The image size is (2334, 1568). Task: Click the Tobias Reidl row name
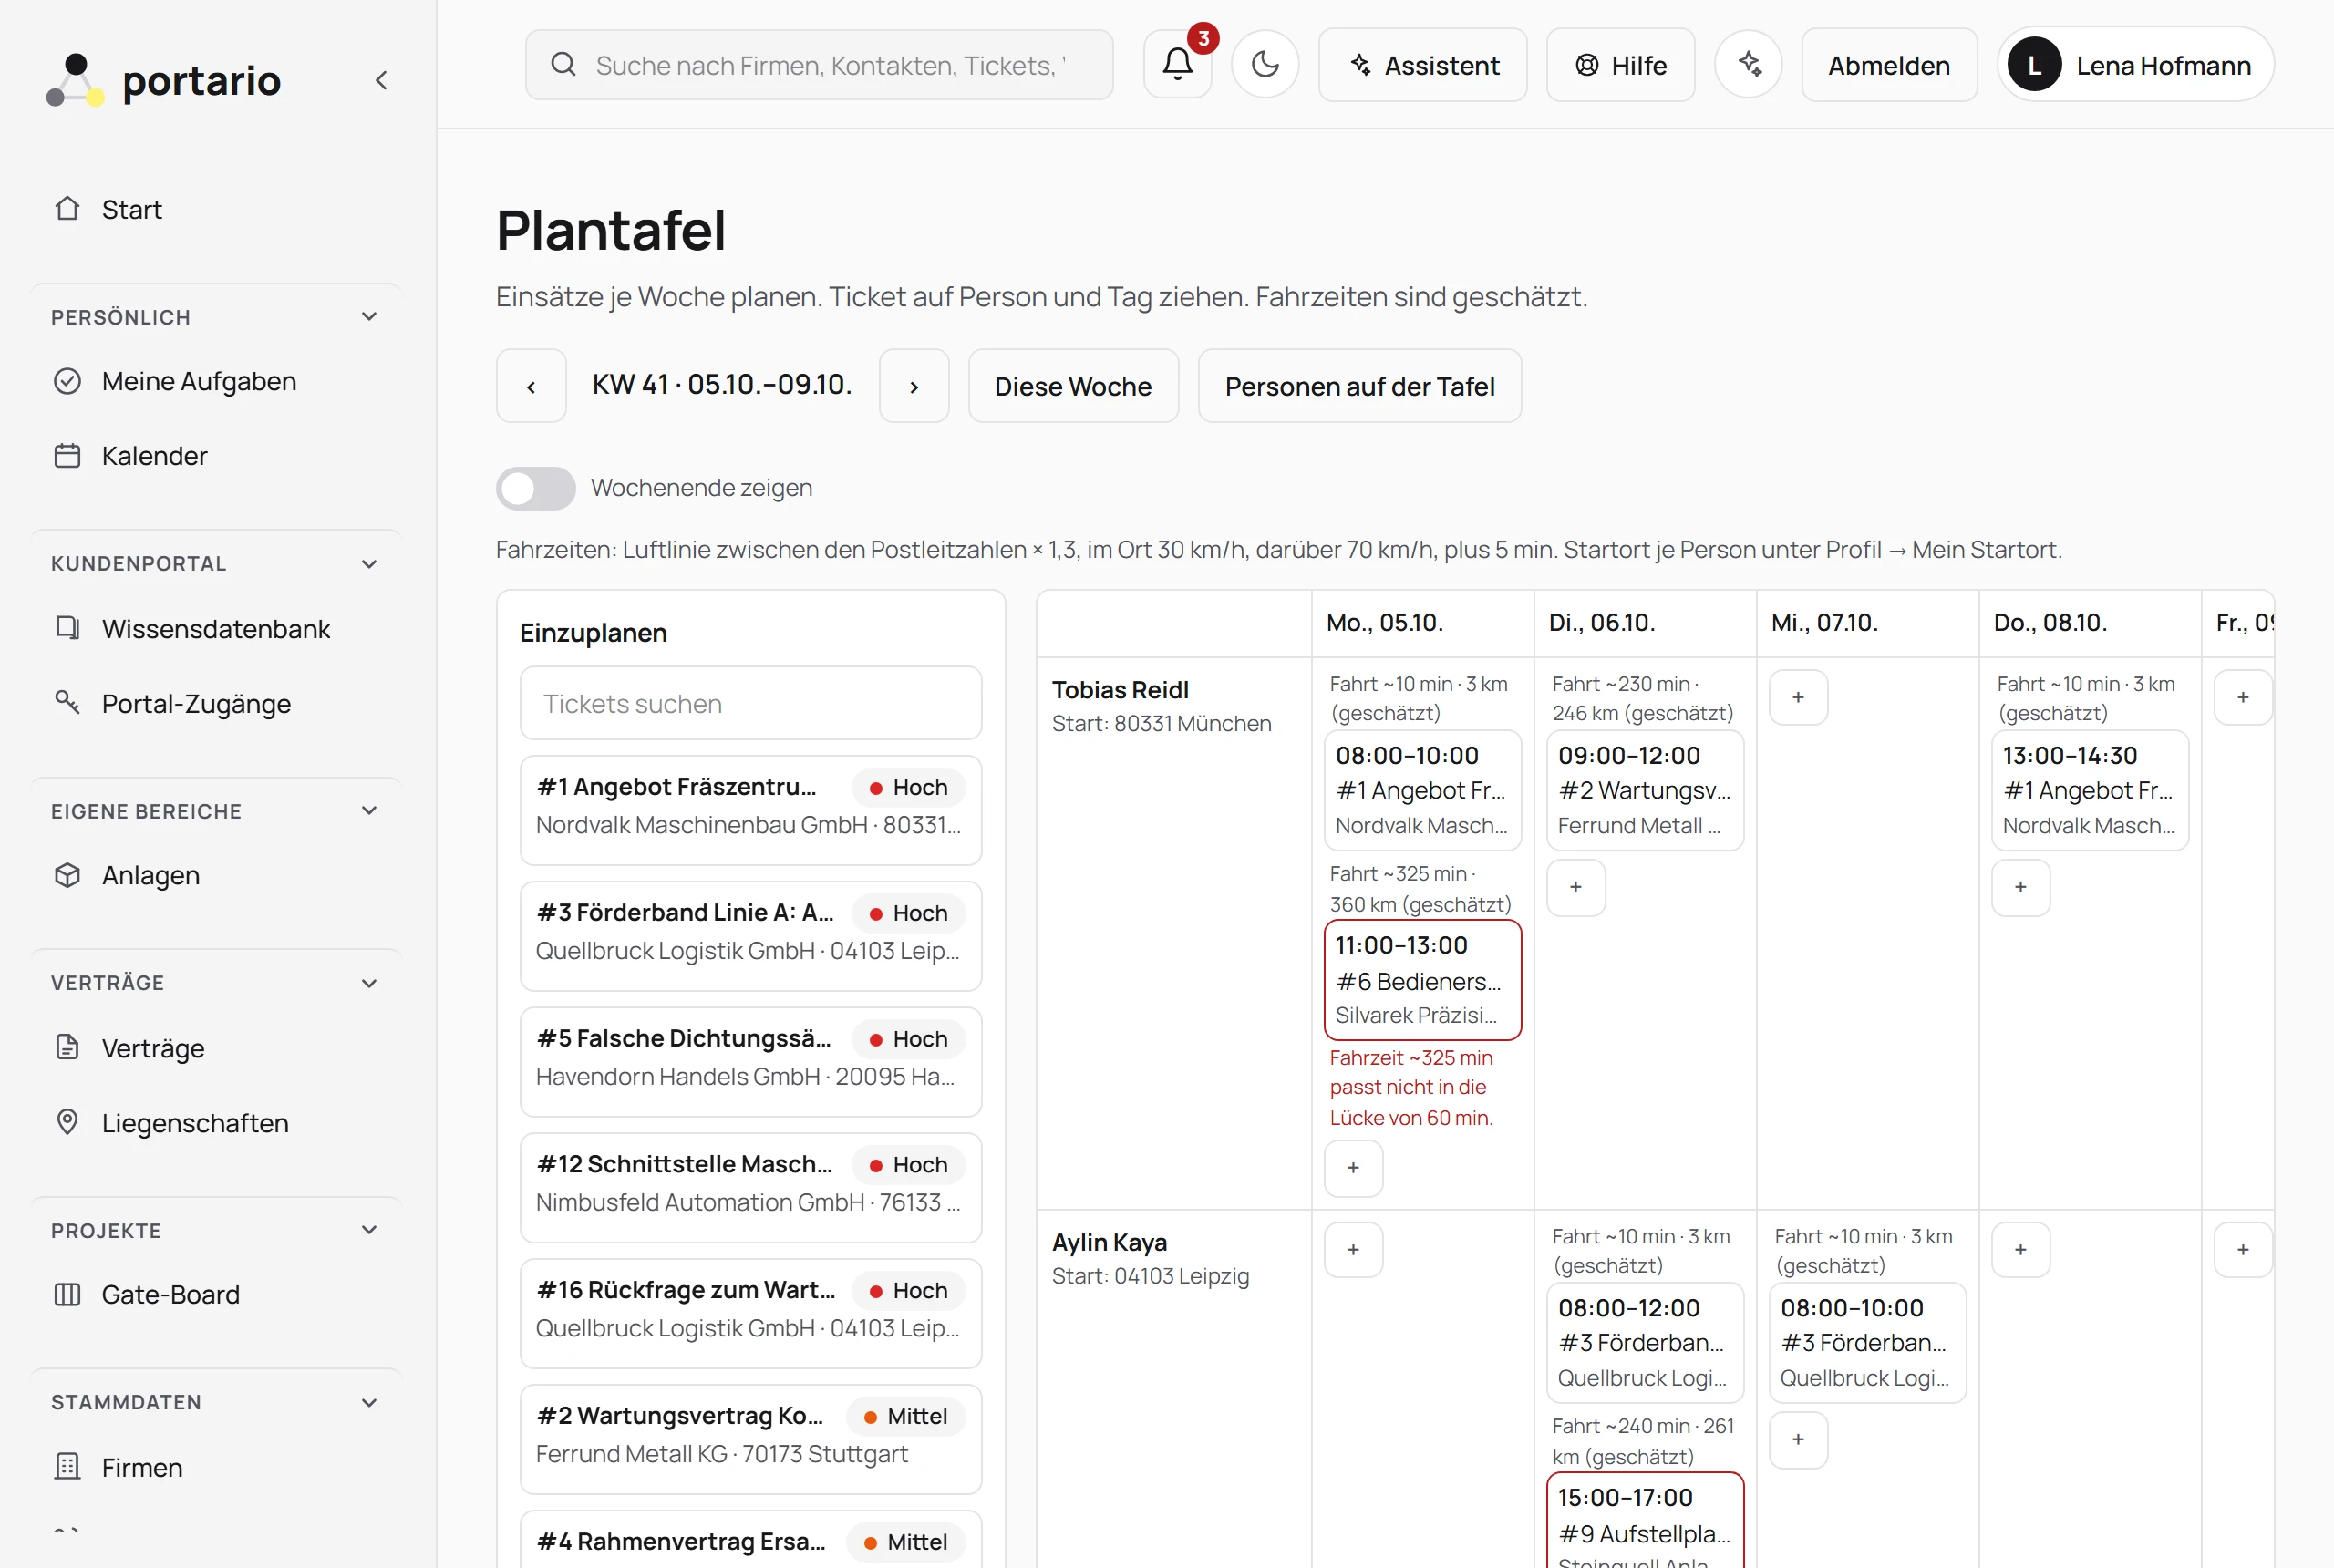pyautogui.click(x=1120, y=690)
